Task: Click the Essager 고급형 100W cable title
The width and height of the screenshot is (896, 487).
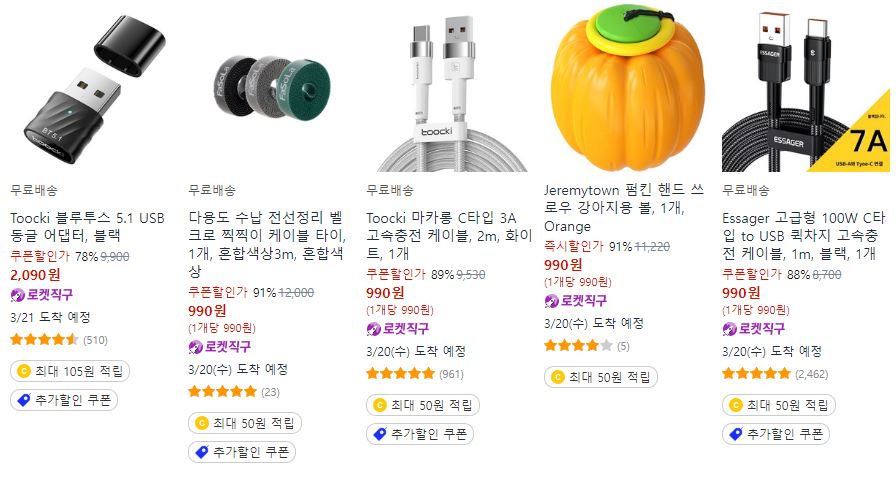Action: click(x=803, y=235)
